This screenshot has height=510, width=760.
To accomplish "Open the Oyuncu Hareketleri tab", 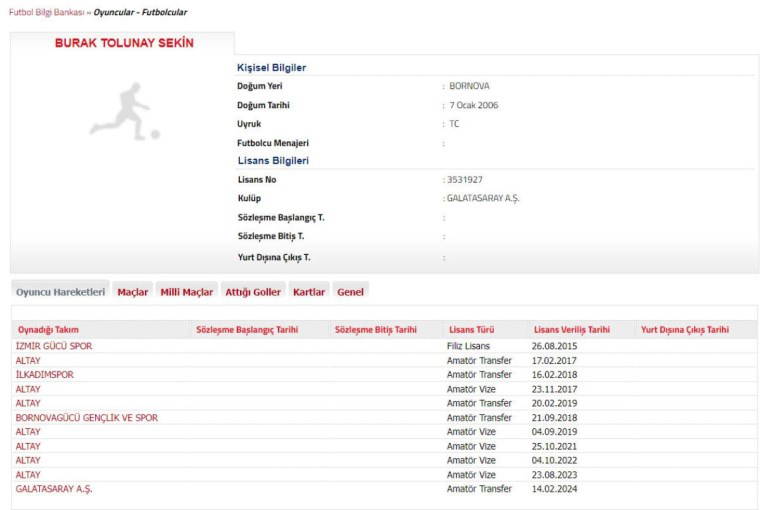I will [60, 292].
